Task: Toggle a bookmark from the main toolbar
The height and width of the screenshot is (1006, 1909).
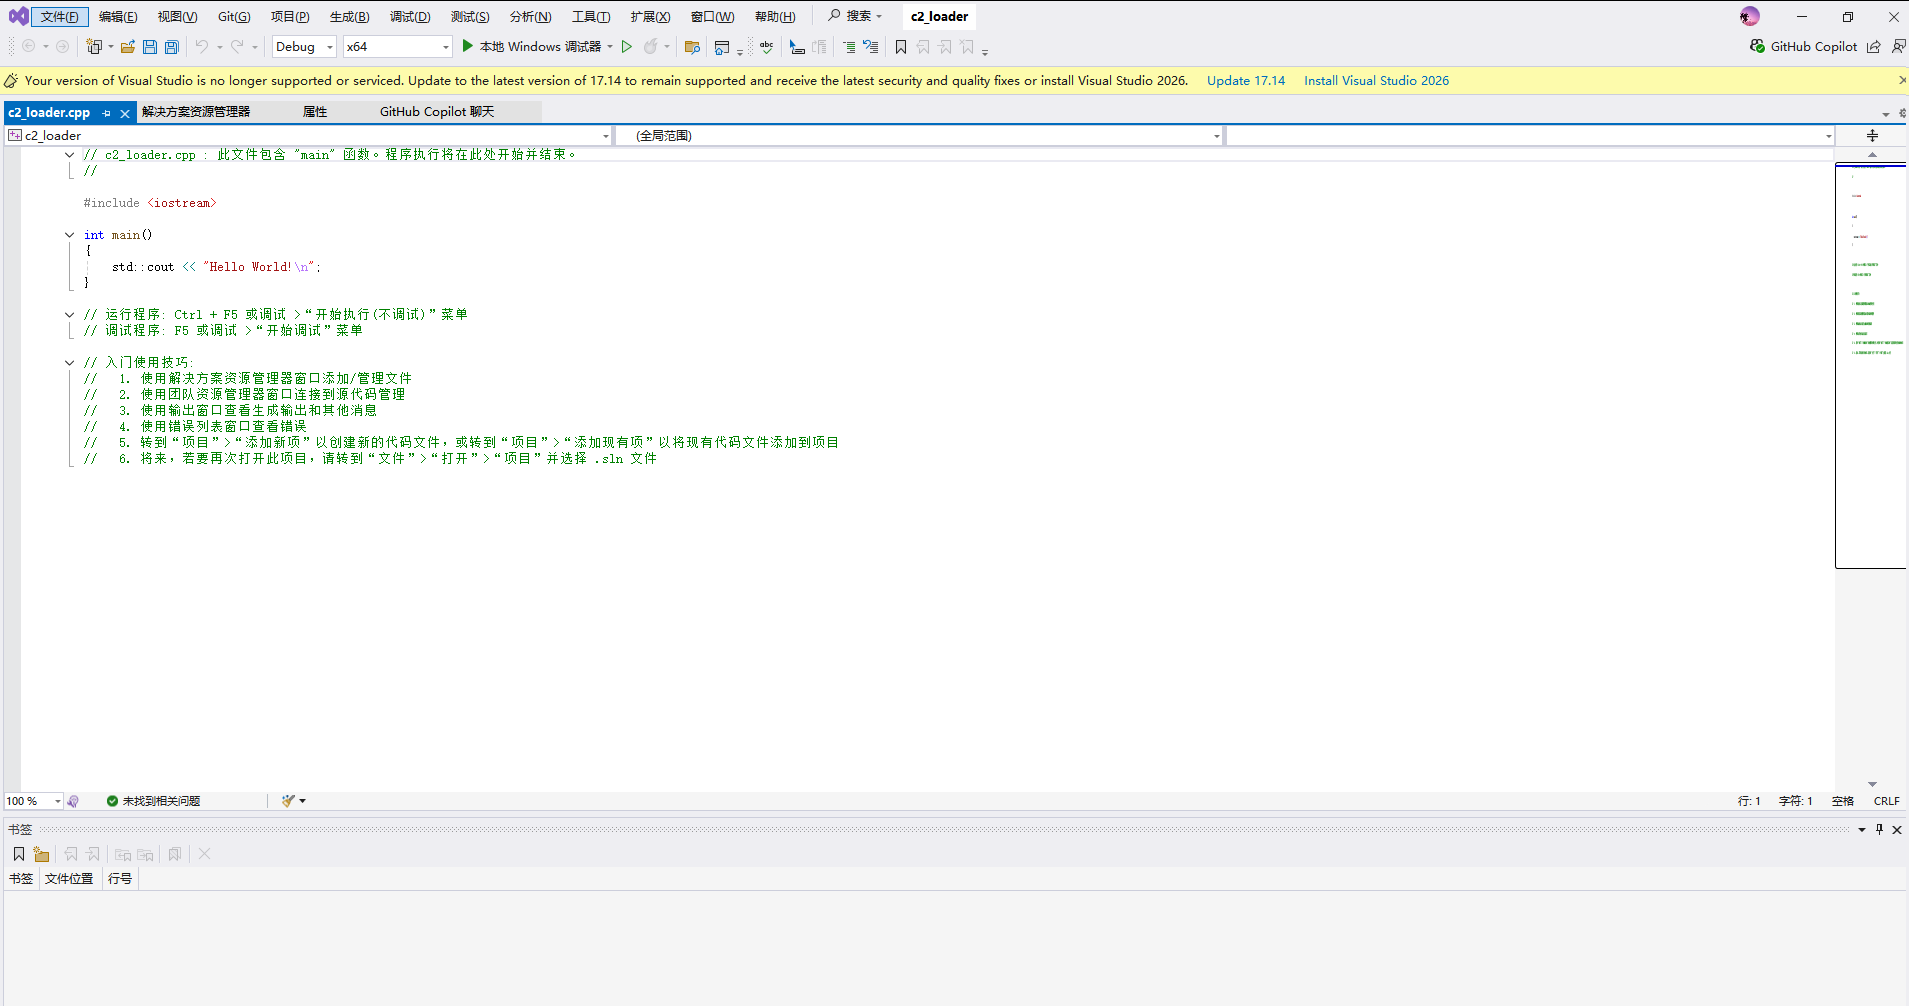Action: coord(900,47)
